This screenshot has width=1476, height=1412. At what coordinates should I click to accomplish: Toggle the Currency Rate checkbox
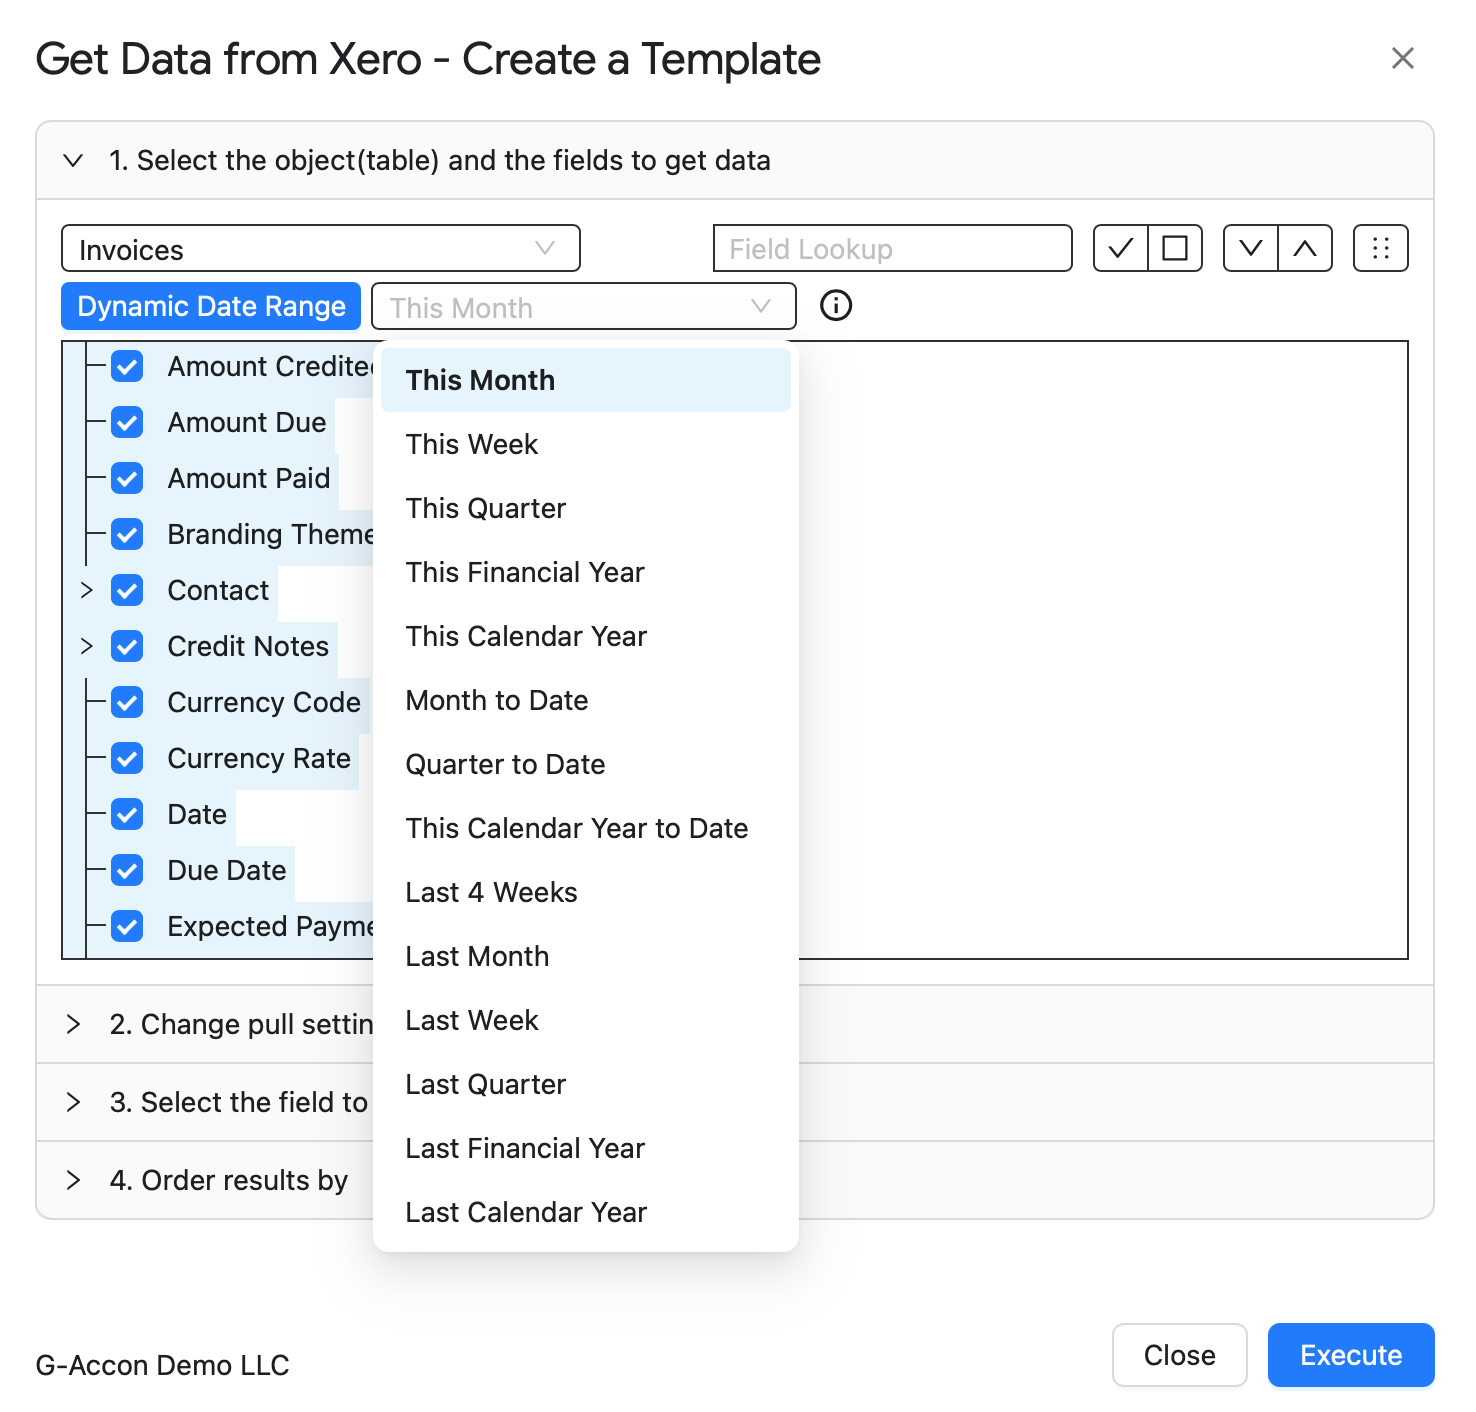tap(127, 759)
